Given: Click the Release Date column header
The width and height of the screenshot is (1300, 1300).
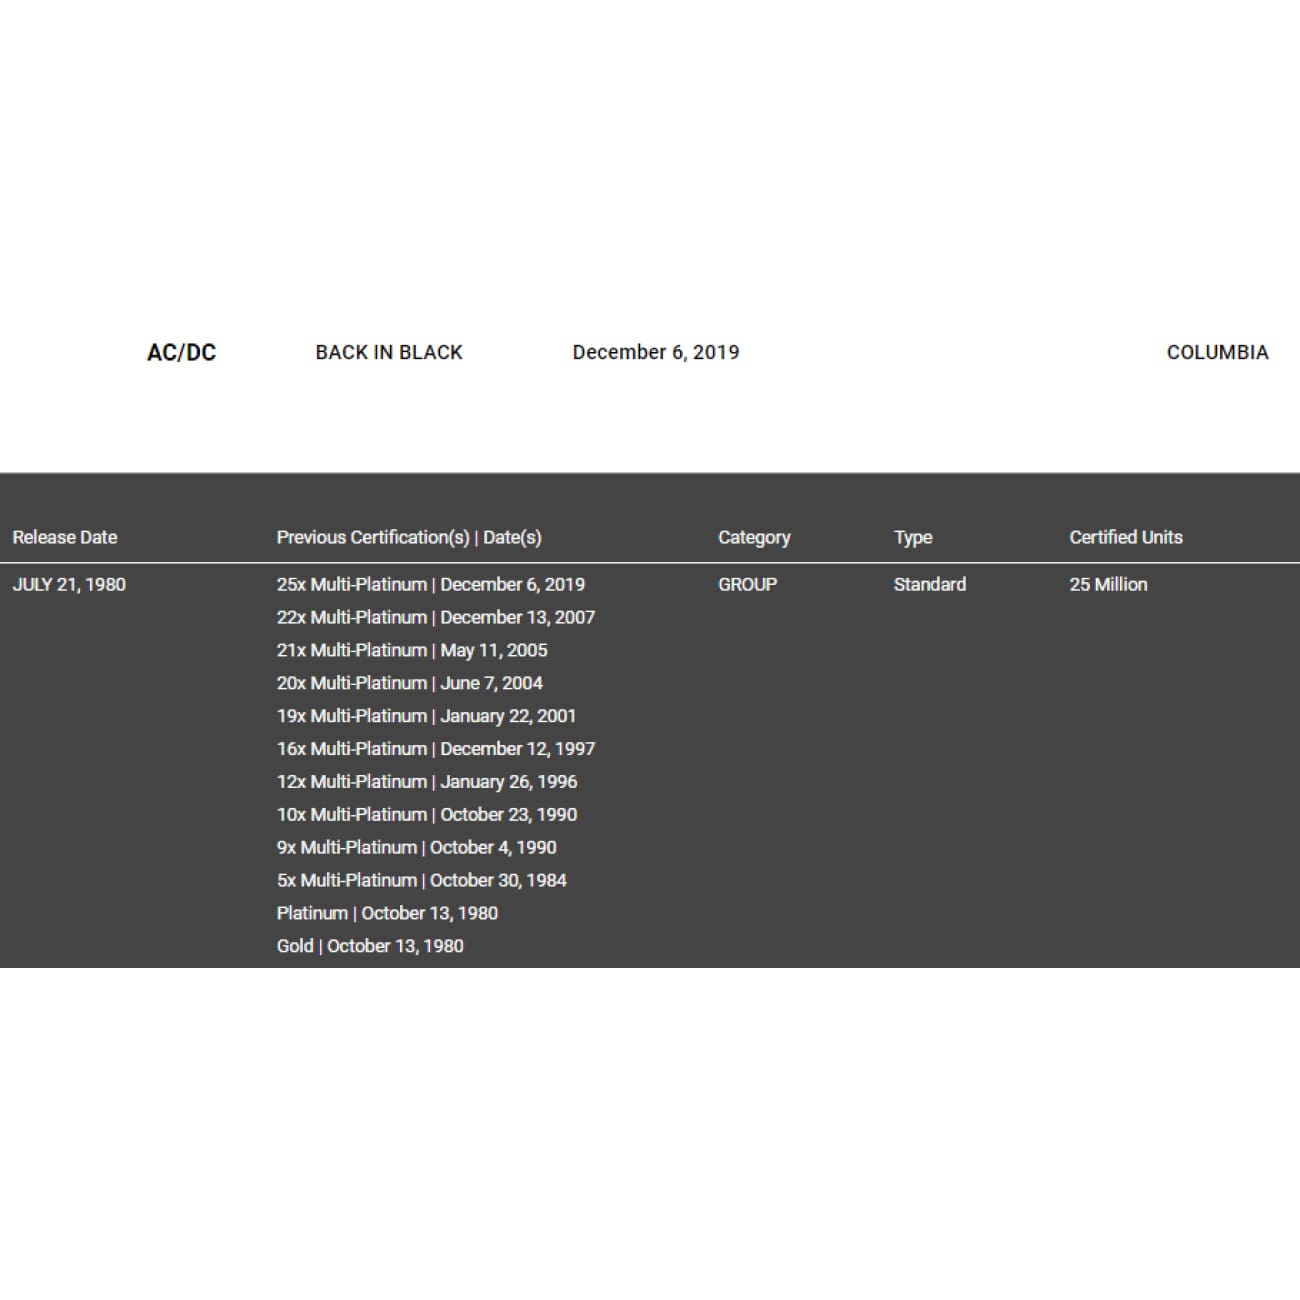Looking at the screenshot, I should [65, 537].
